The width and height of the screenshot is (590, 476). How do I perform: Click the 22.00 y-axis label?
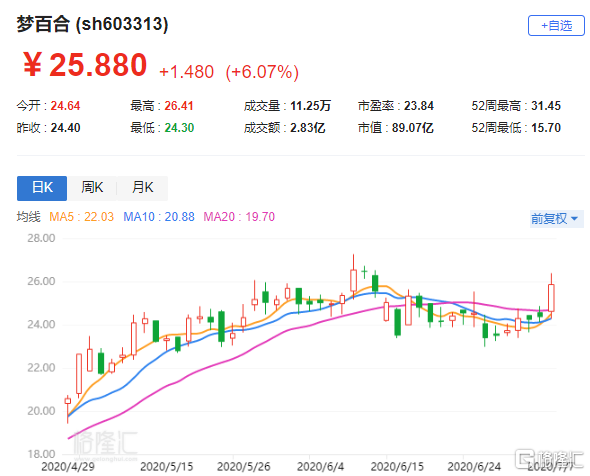[x=41, y=368]
